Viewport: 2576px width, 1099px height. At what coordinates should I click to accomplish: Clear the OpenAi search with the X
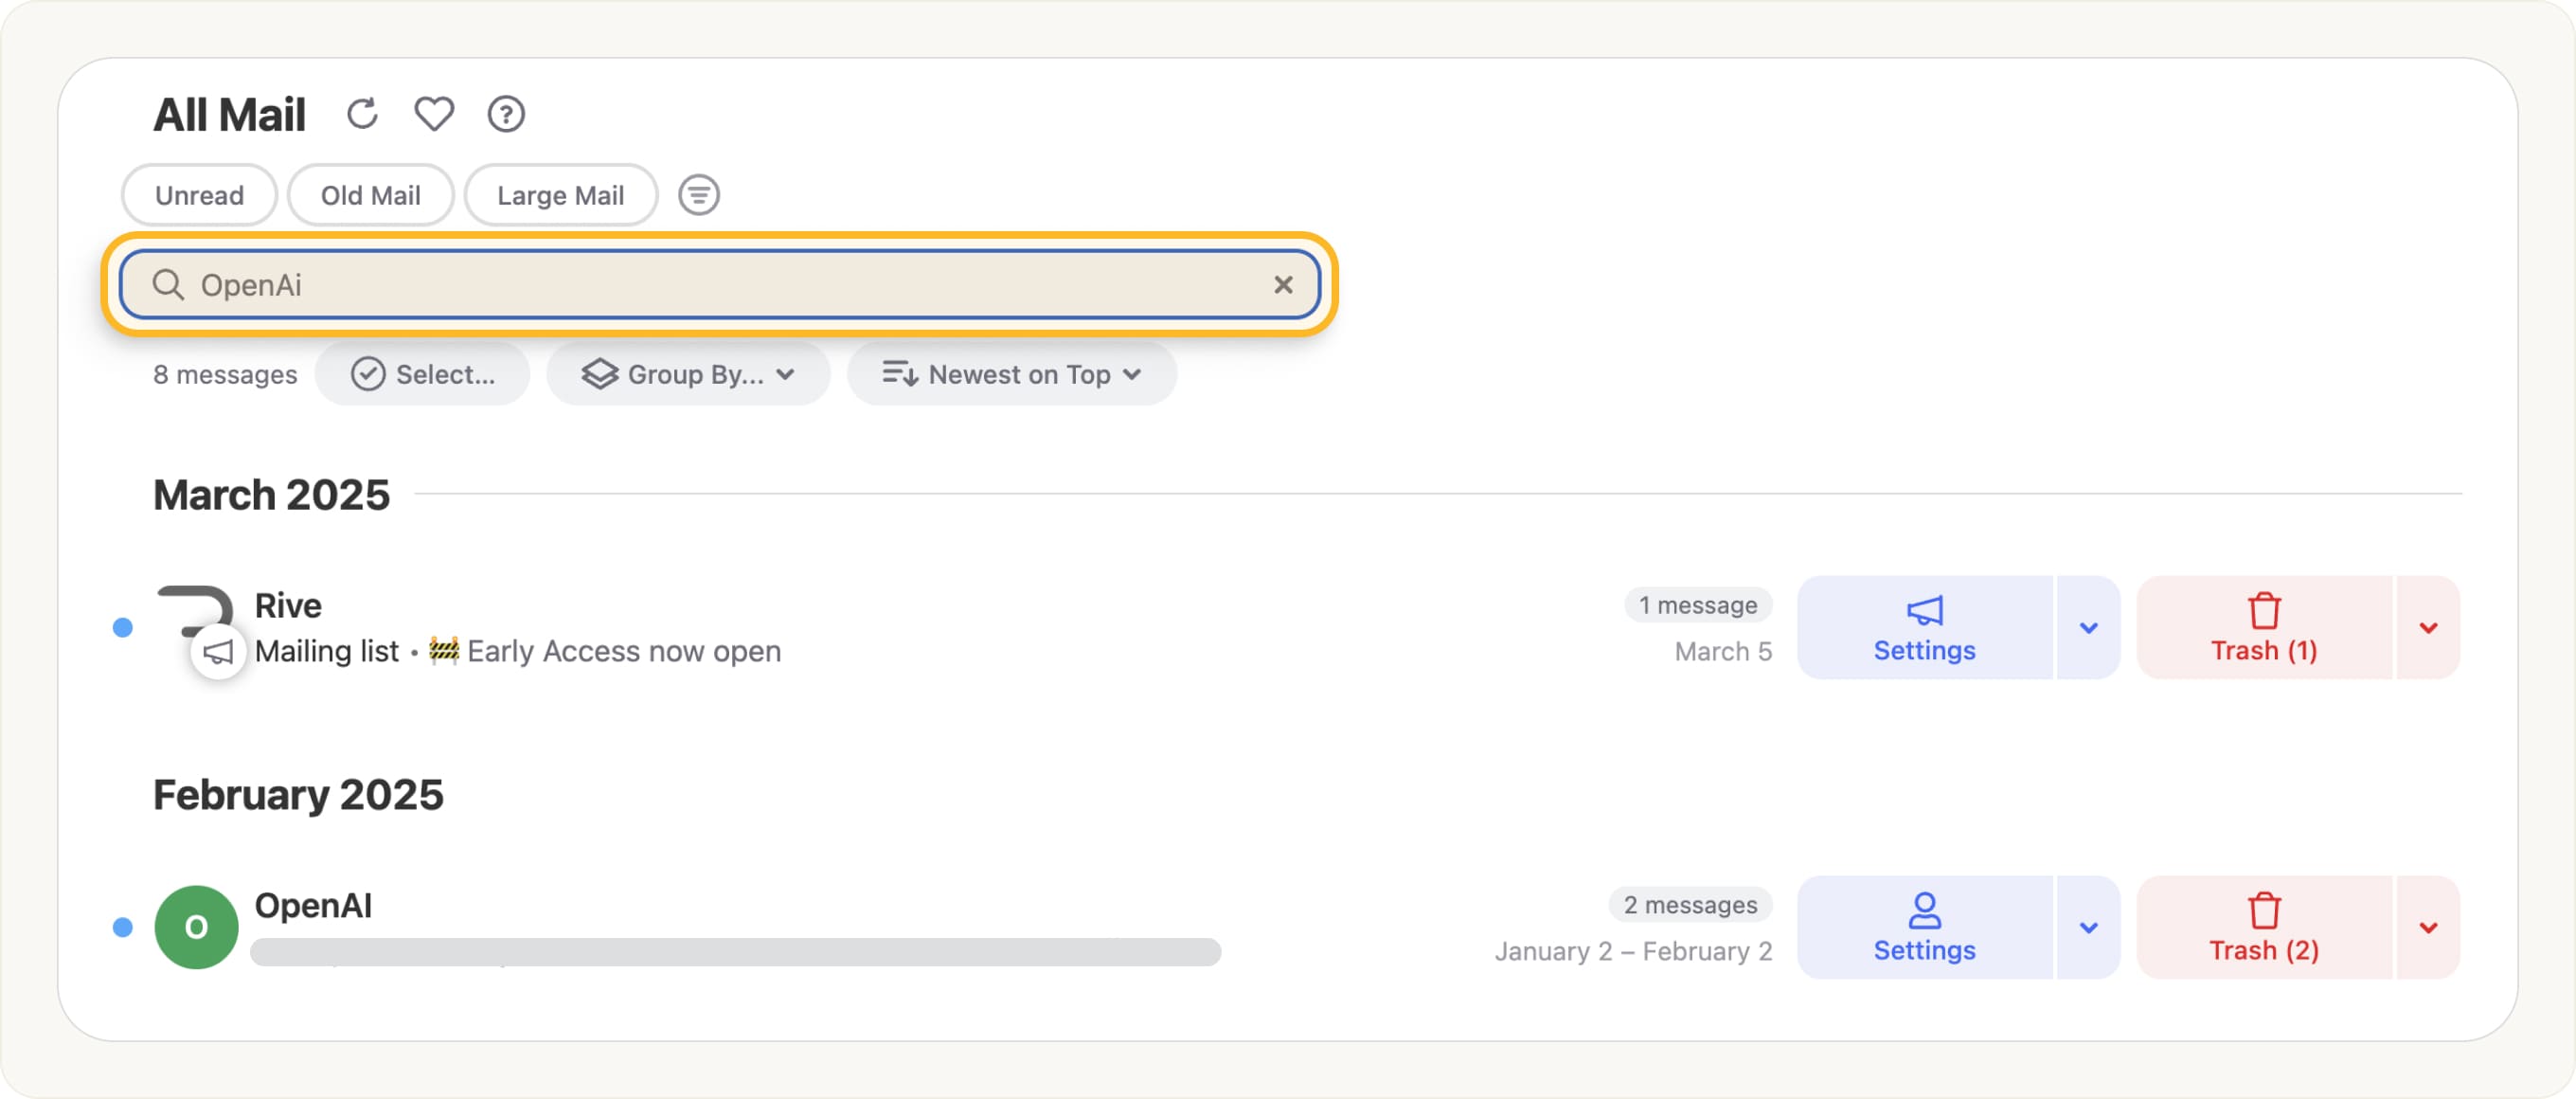1283,285
